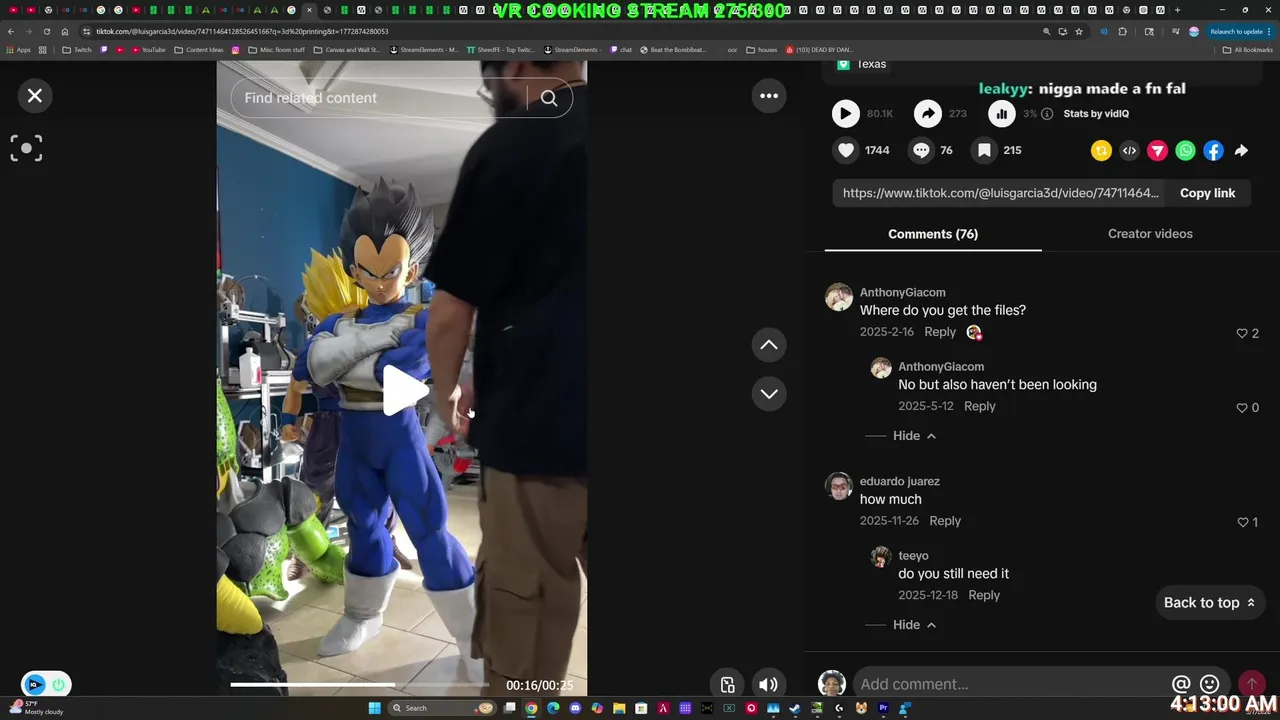The height and width of the screenshot is (720, 1280).
Task: Click the vidIQ play views icon
Action: pyautogui.click(x=846, y=114)
